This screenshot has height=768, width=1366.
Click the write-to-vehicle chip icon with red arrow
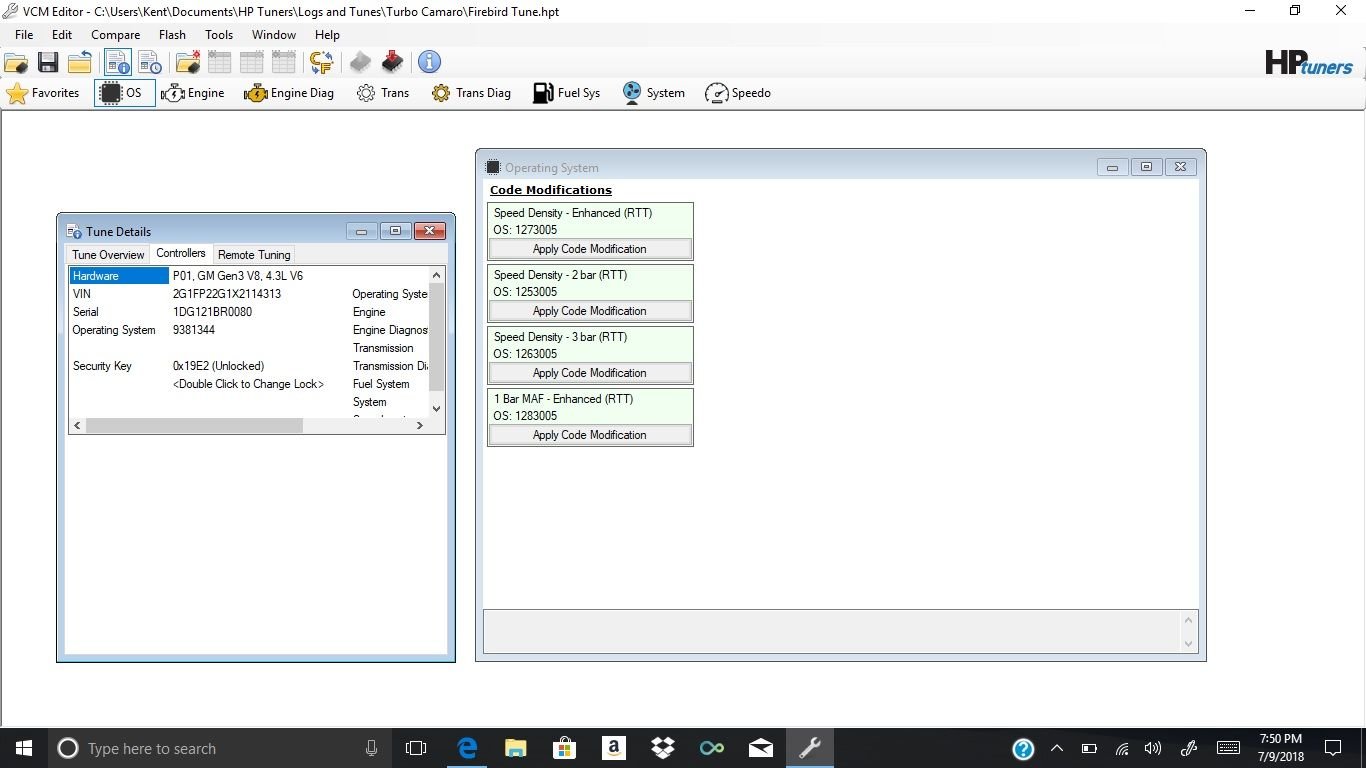pyautogui.click(x=392, y=62)
